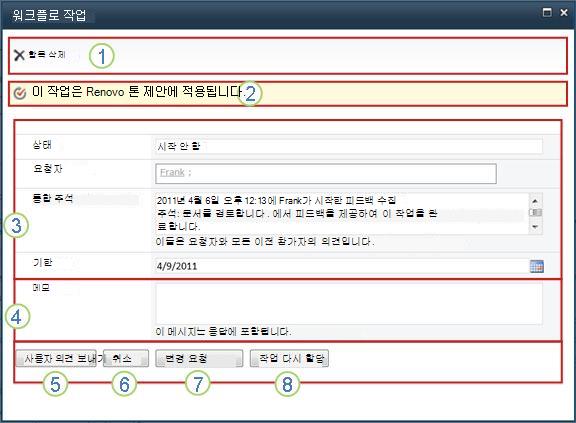
Task: Click the 사용자 의견 보내기 button
Action: pyautogui.click(x=56, y=358)
